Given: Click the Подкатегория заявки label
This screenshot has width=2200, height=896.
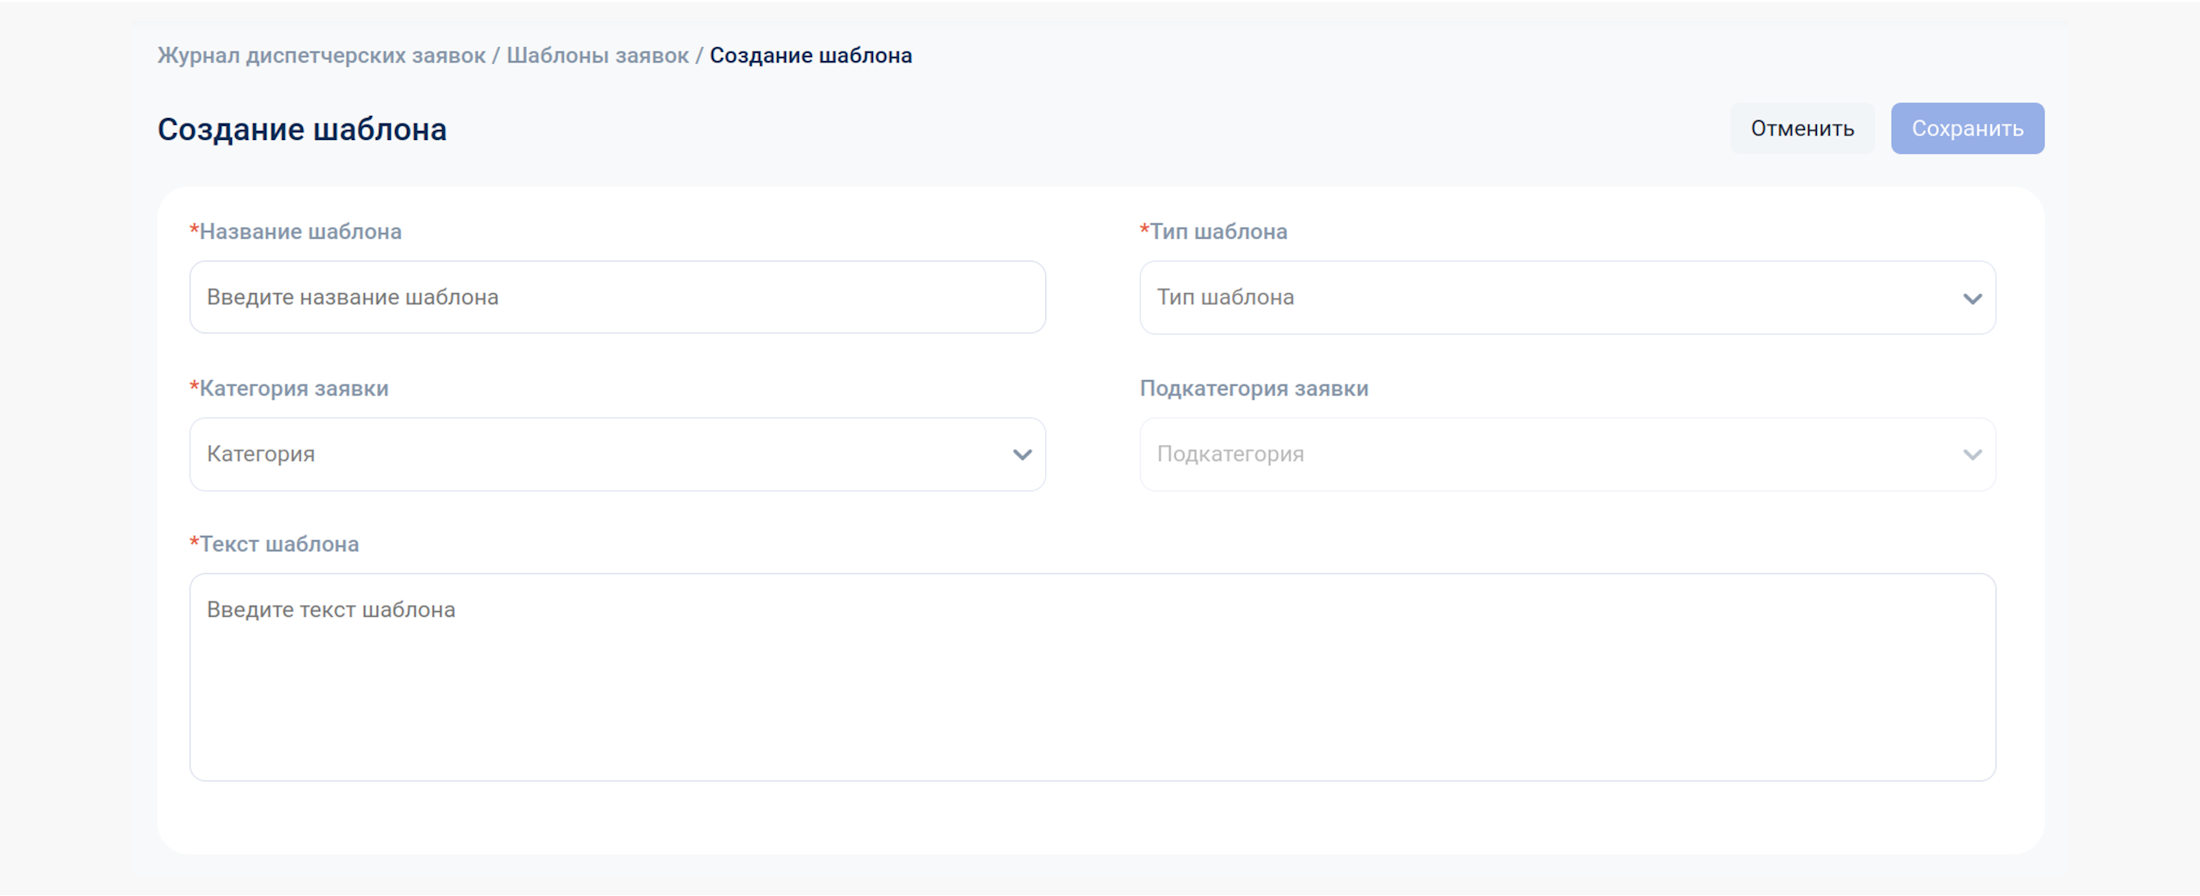Looking at the screenshot, I should coord(1253,389).
